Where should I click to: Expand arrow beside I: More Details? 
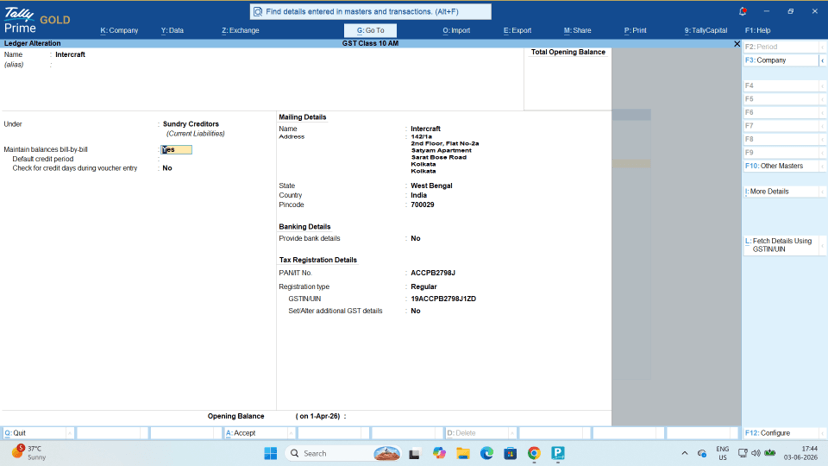822,191
